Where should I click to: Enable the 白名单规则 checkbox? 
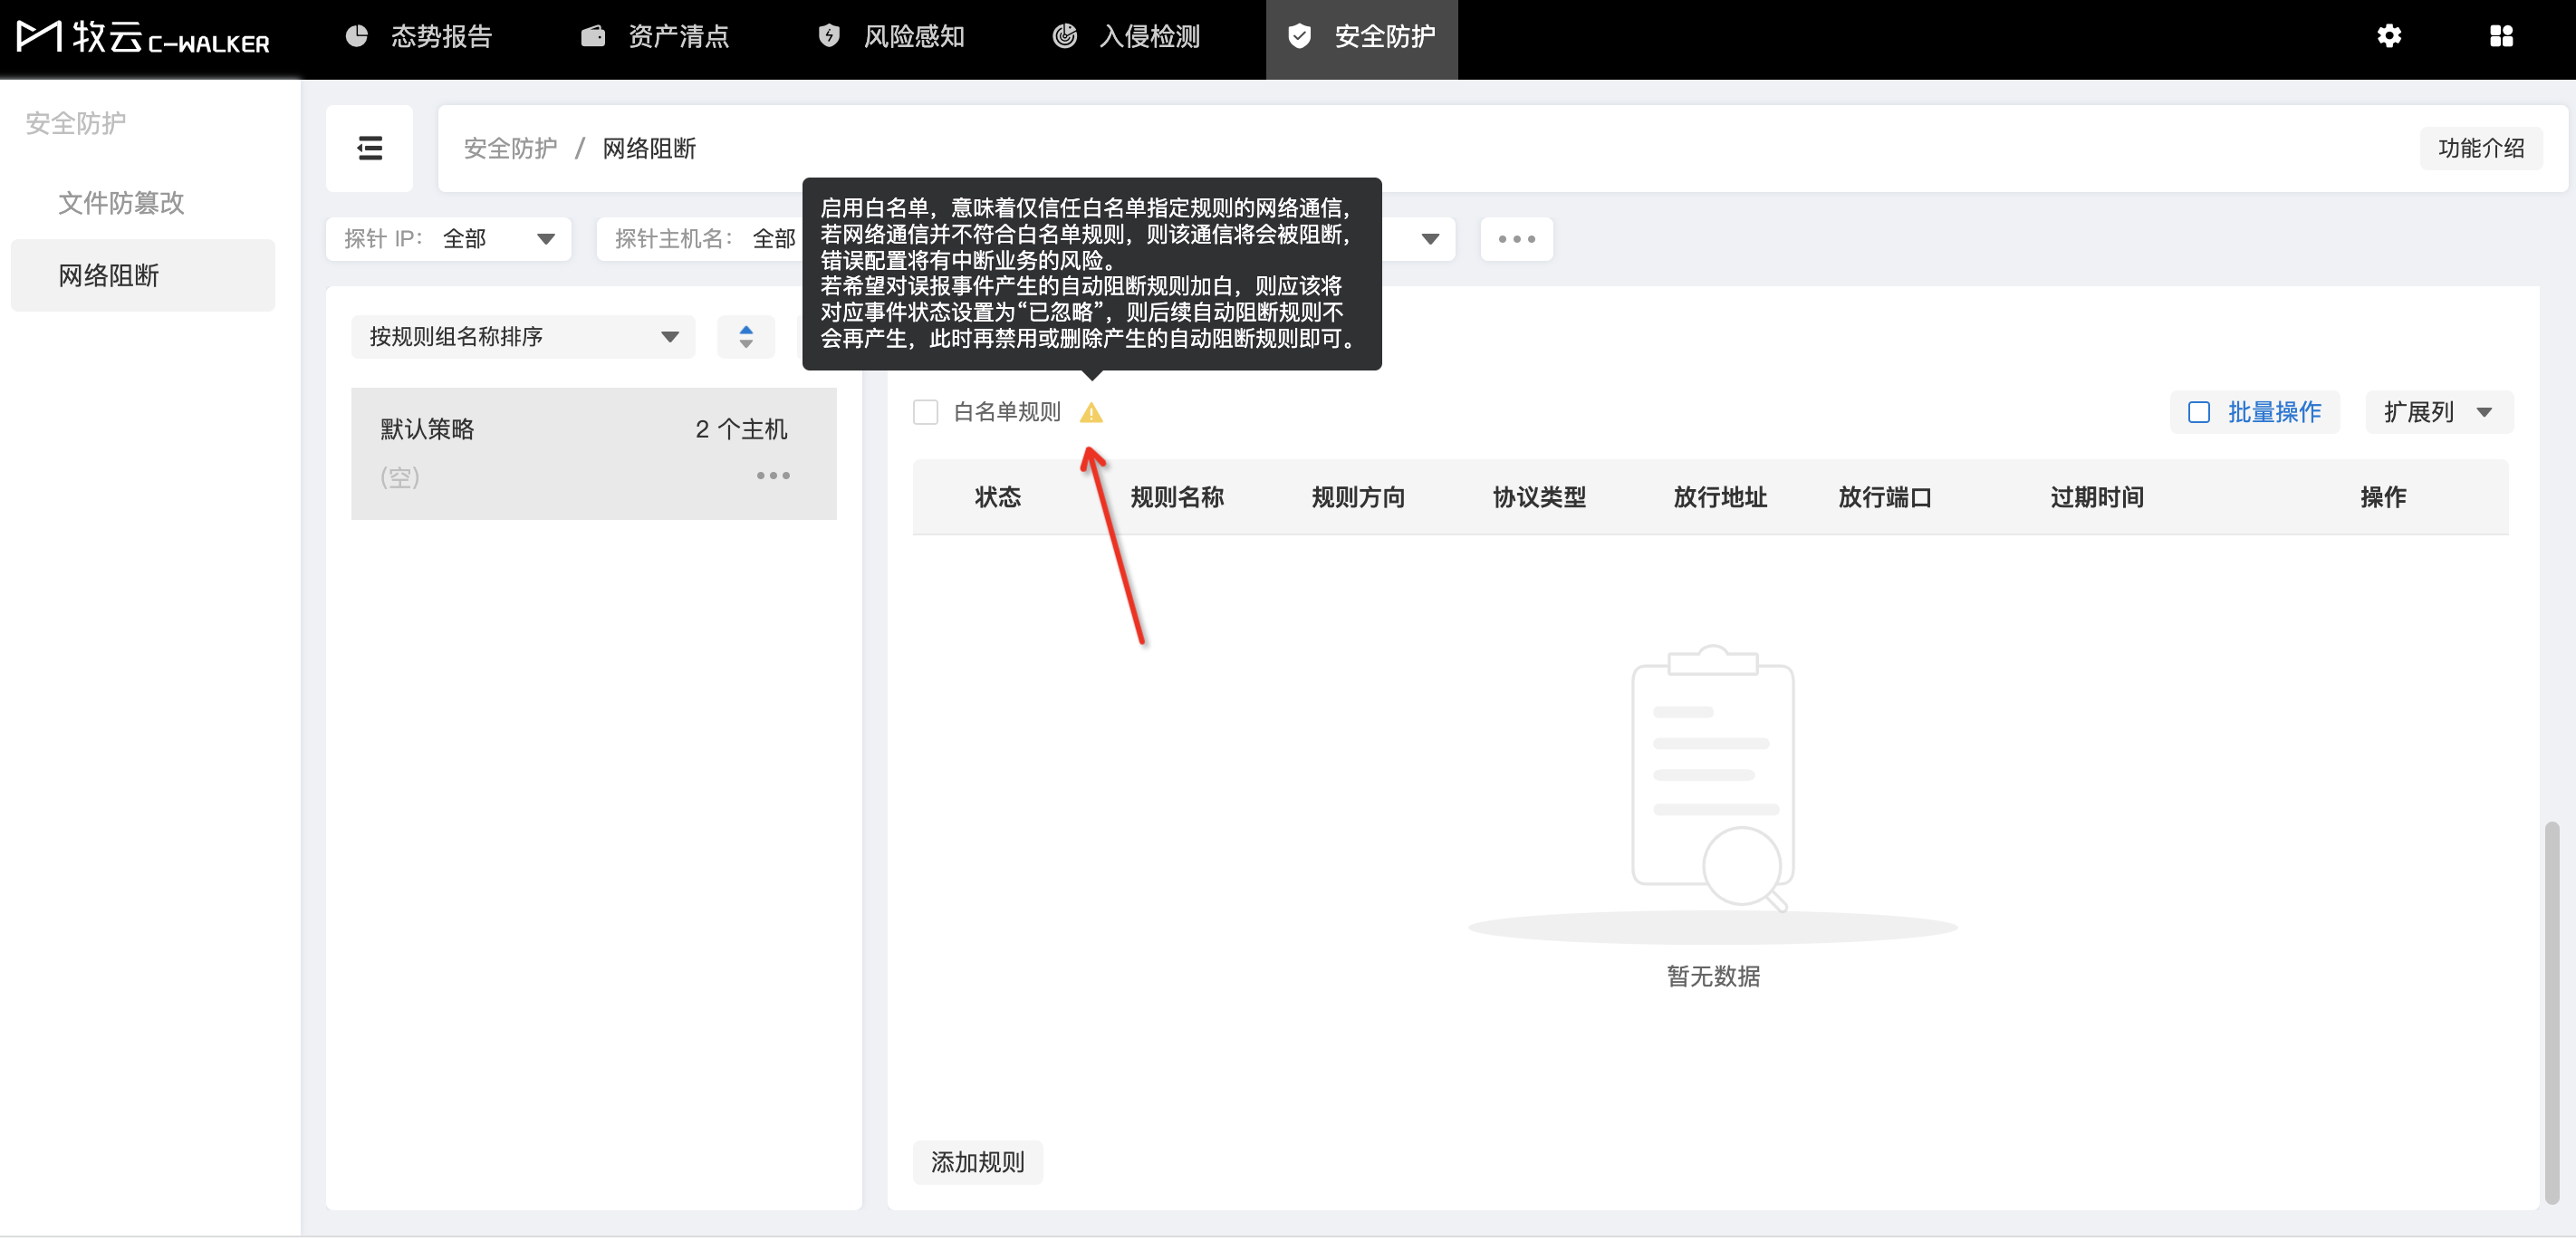point(926,413)
